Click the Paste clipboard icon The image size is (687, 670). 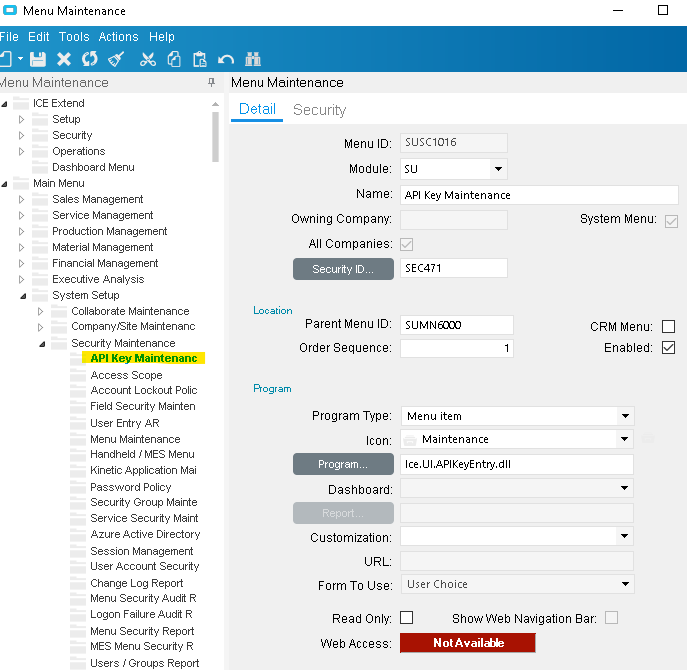pos(200,60)
